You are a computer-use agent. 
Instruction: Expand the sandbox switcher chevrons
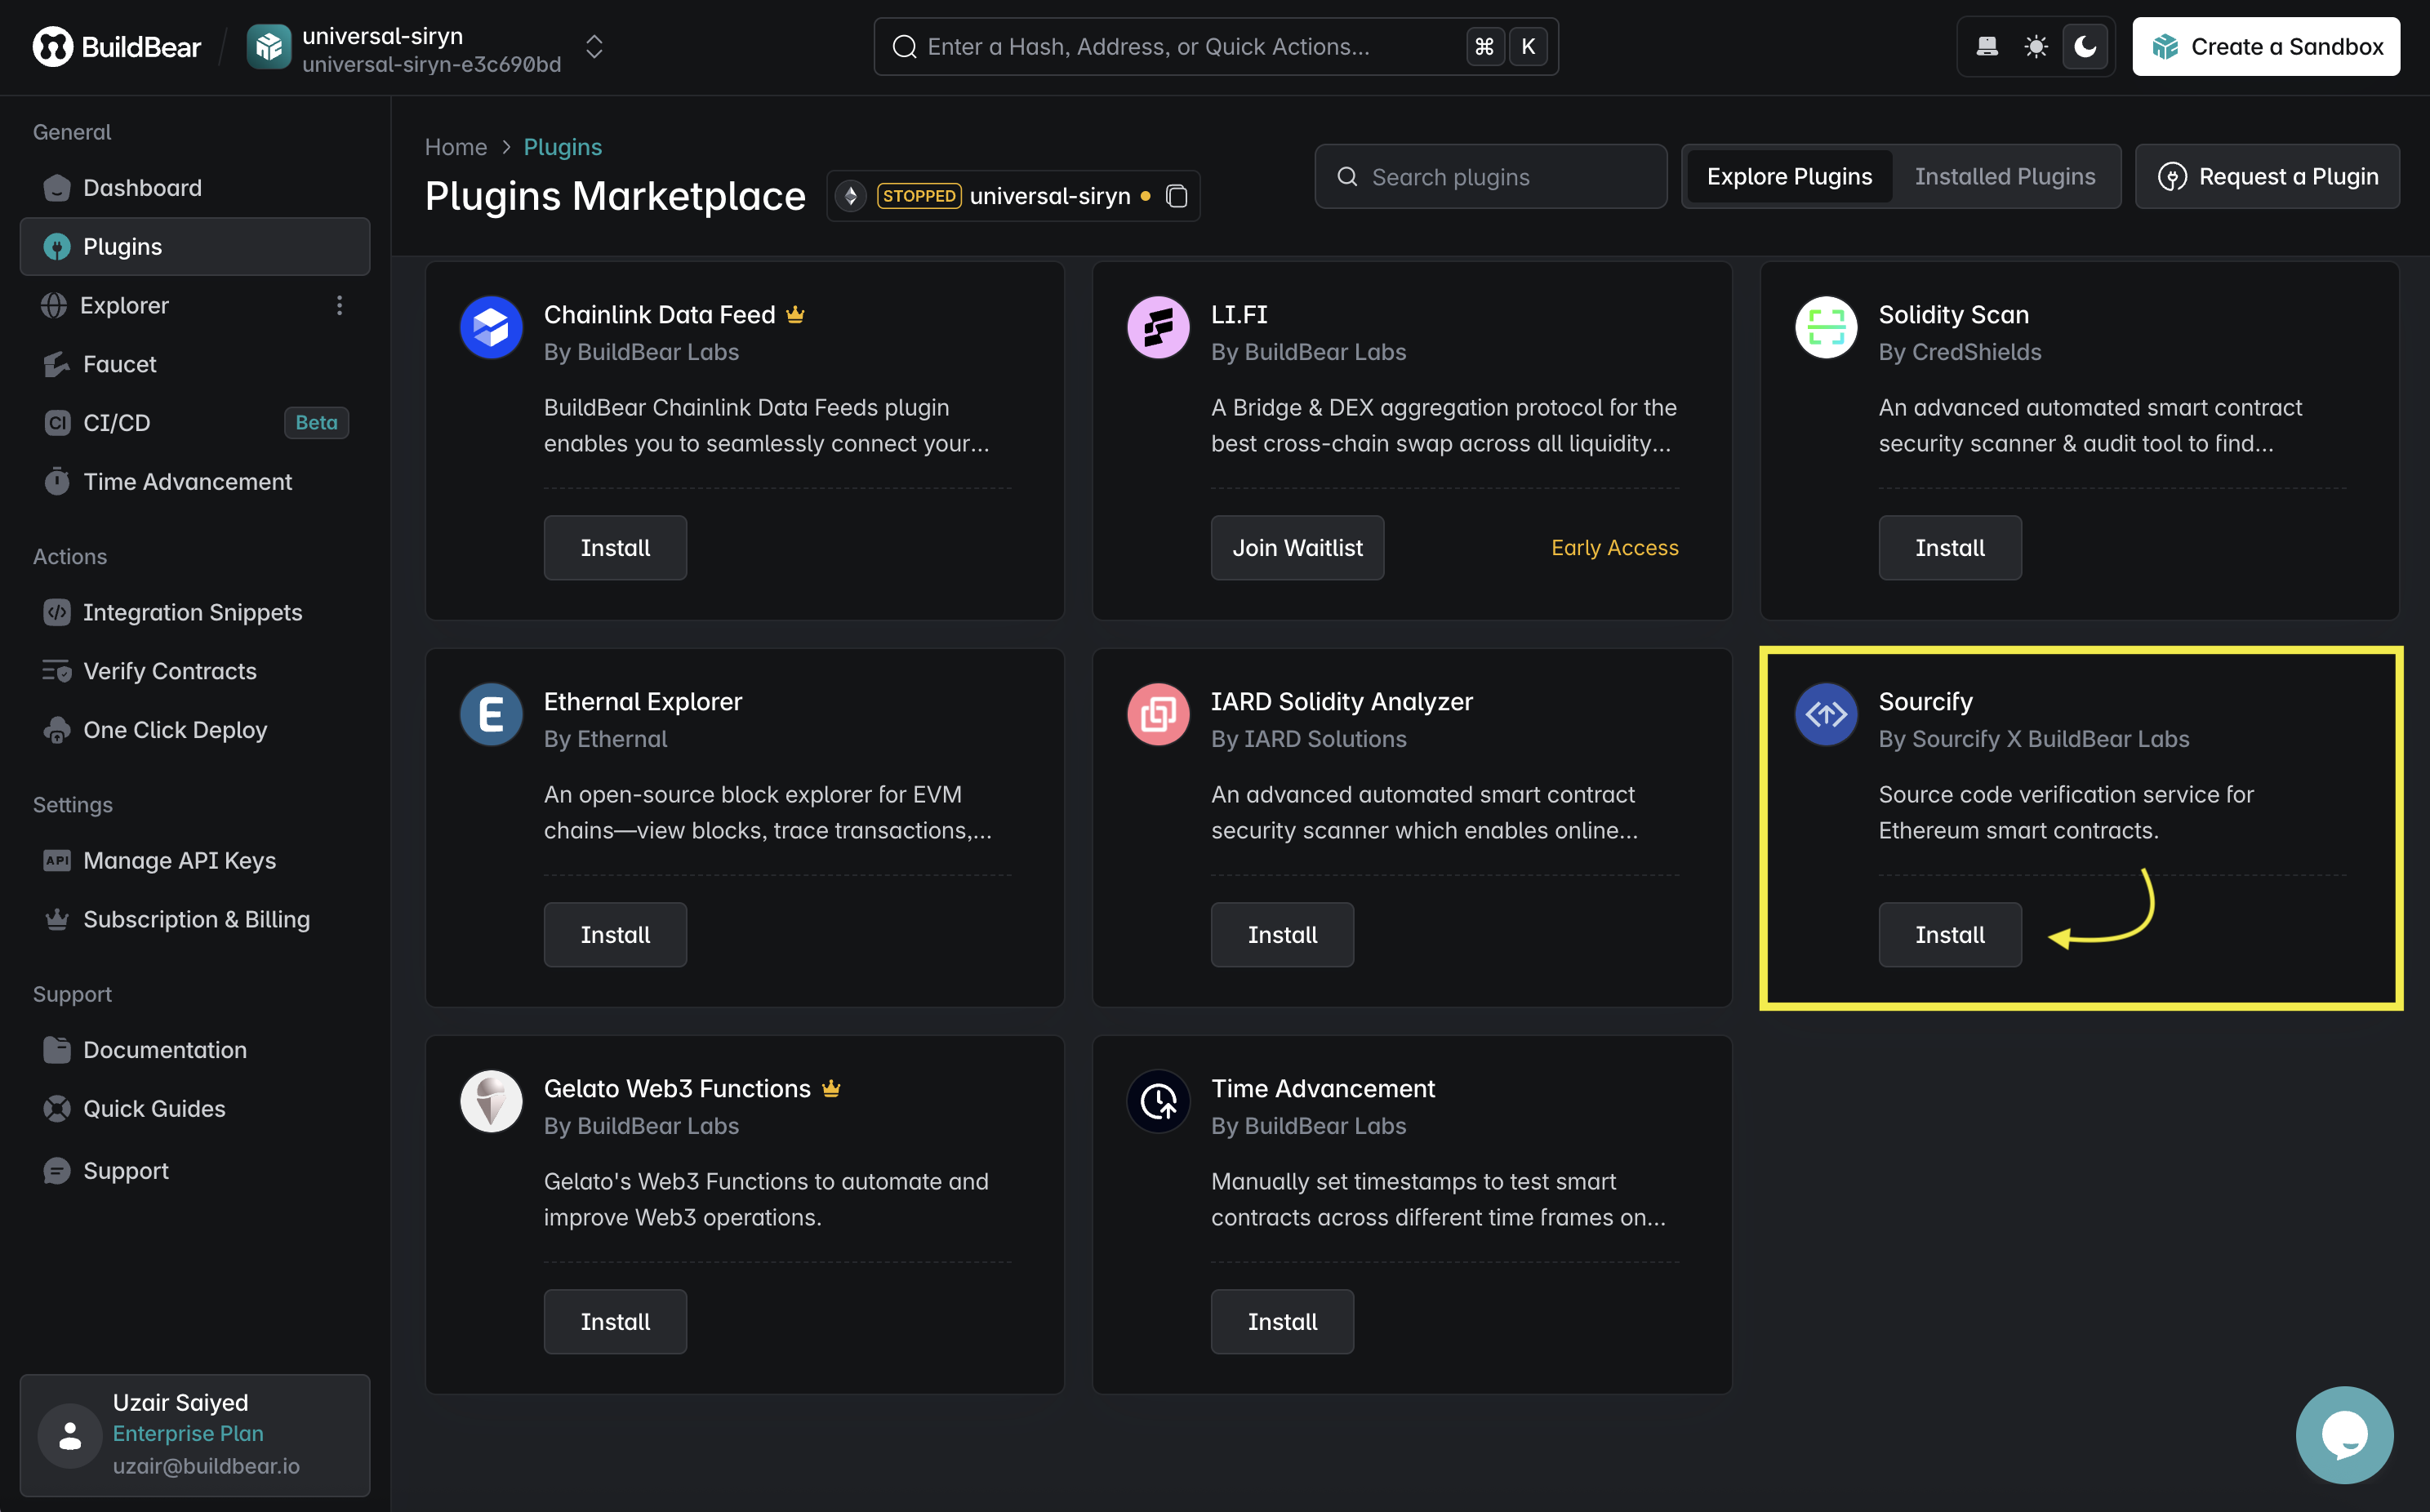[x=594, y=47]
